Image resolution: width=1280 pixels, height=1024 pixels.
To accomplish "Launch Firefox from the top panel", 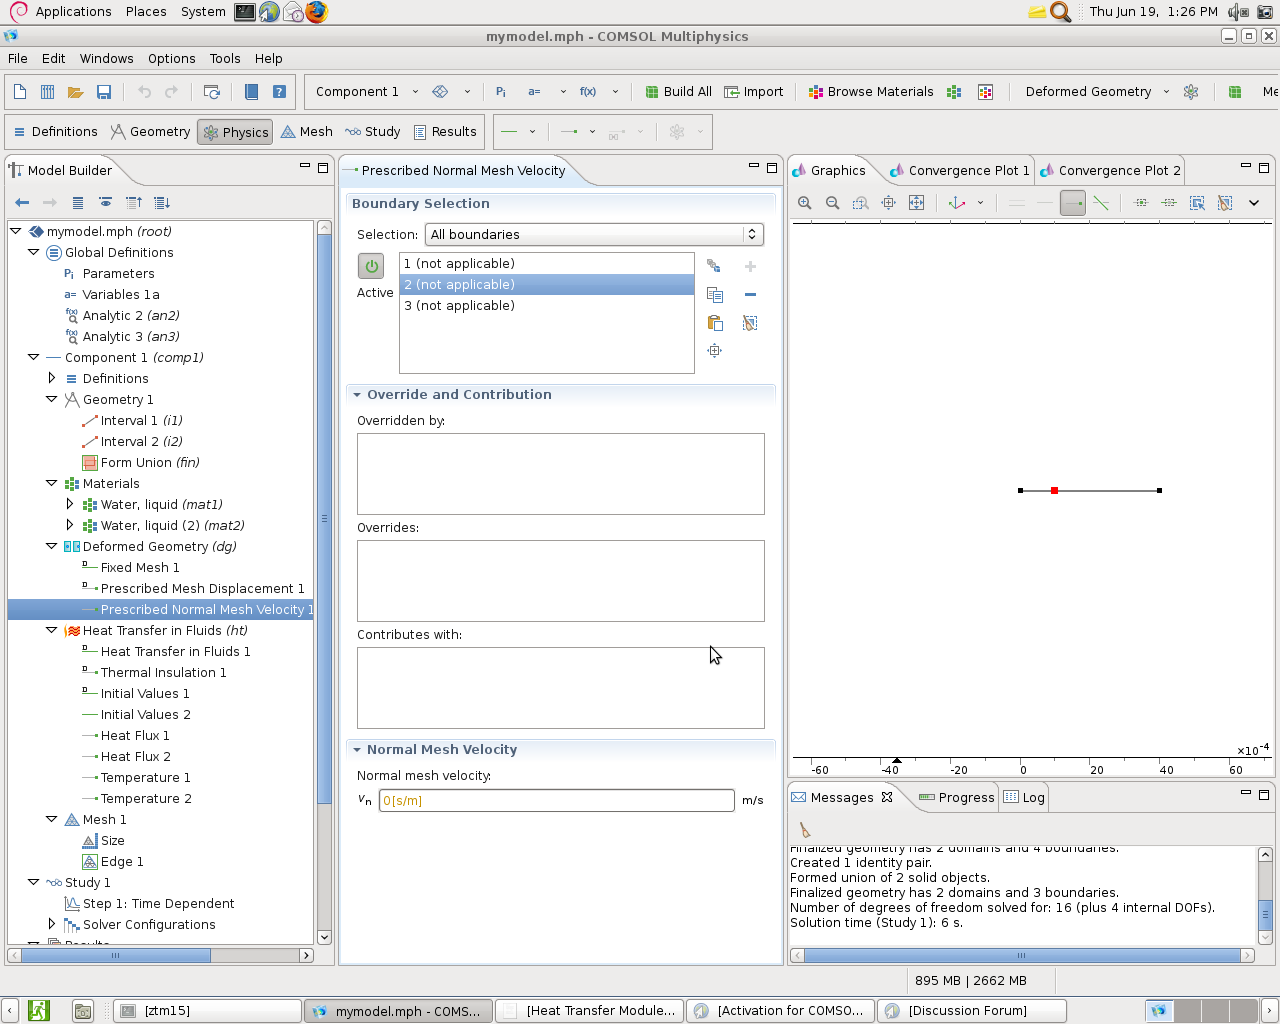I will pyautogui.click(x=317, y=12).
